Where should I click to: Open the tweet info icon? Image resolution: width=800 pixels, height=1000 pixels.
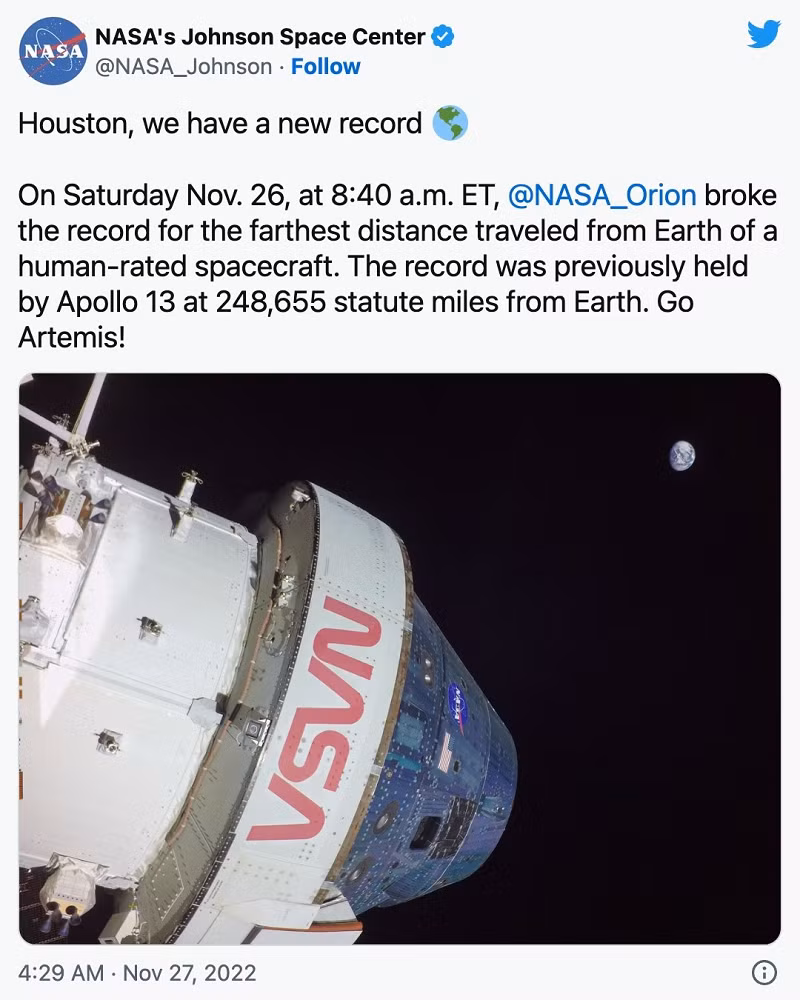coord(763,972)
